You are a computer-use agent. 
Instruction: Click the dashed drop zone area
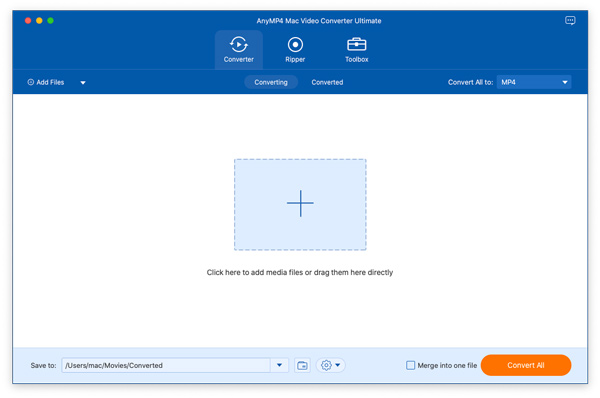[300, 205]
